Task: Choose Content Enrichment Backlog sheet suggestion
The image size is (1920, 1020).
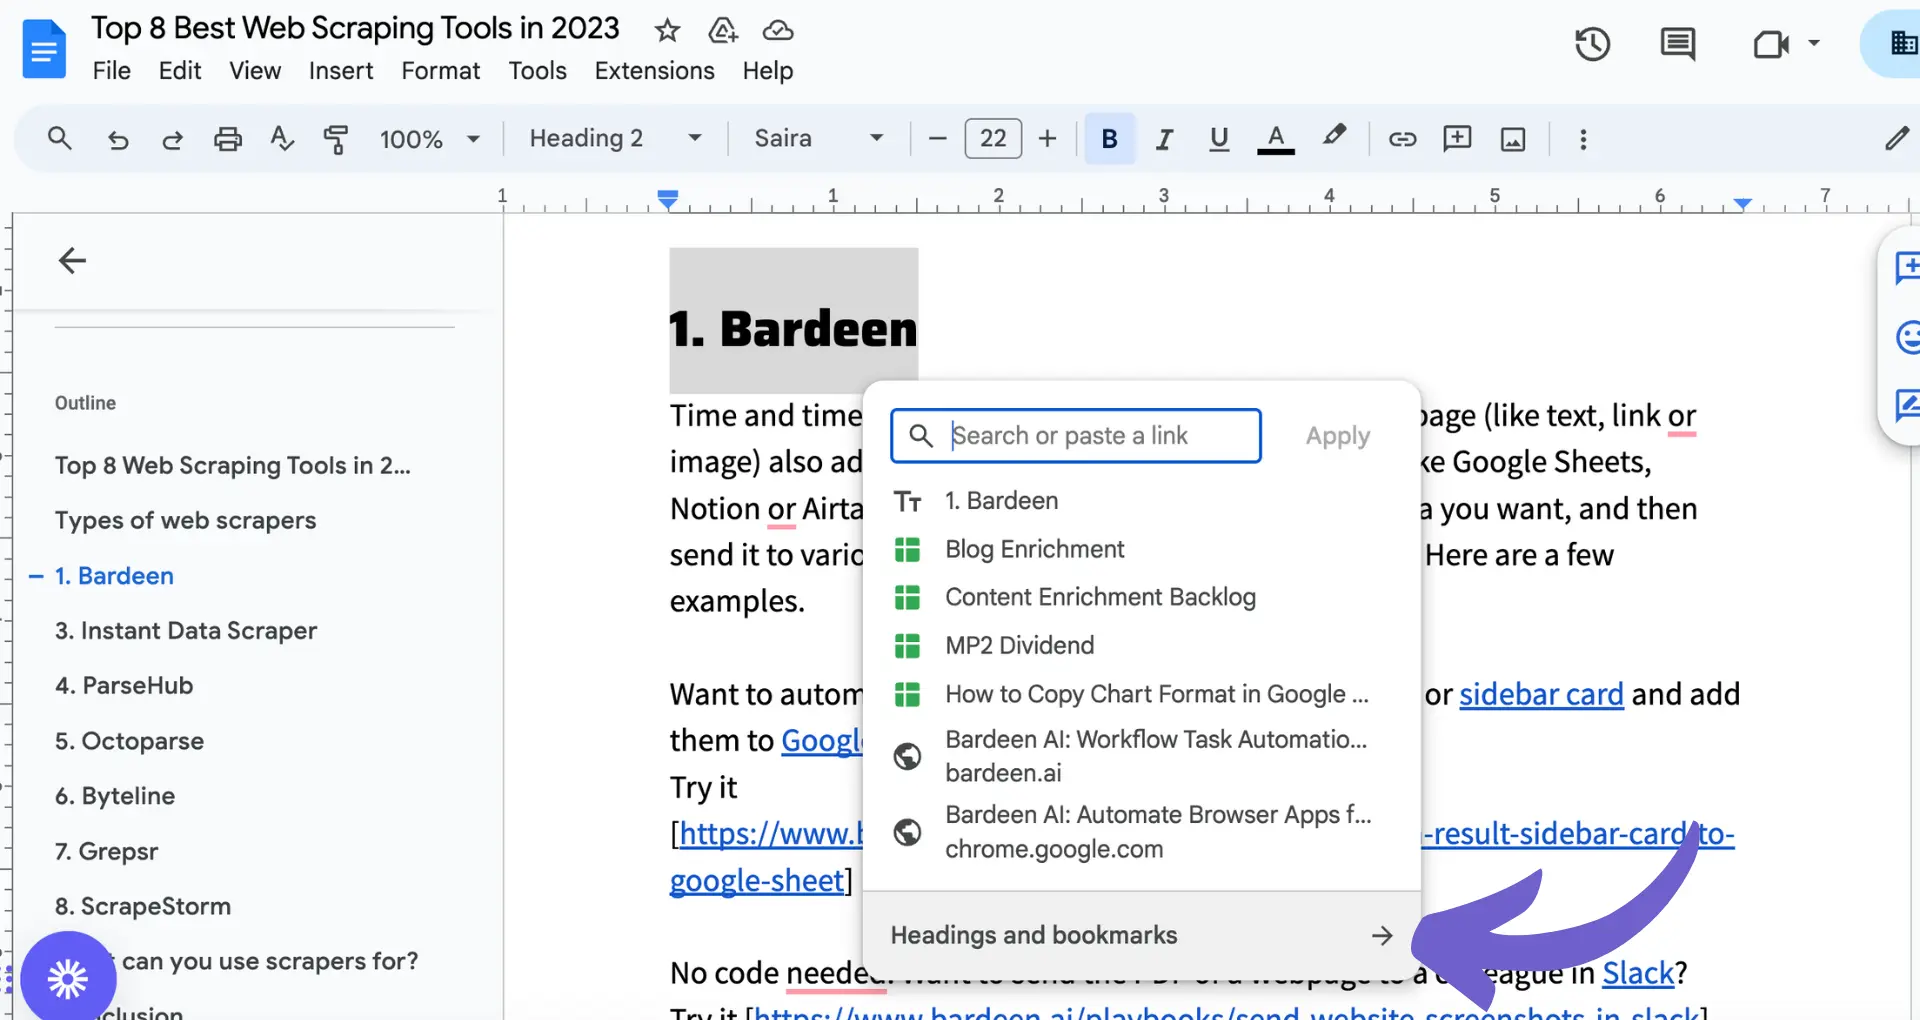Action: (1141, 597)
